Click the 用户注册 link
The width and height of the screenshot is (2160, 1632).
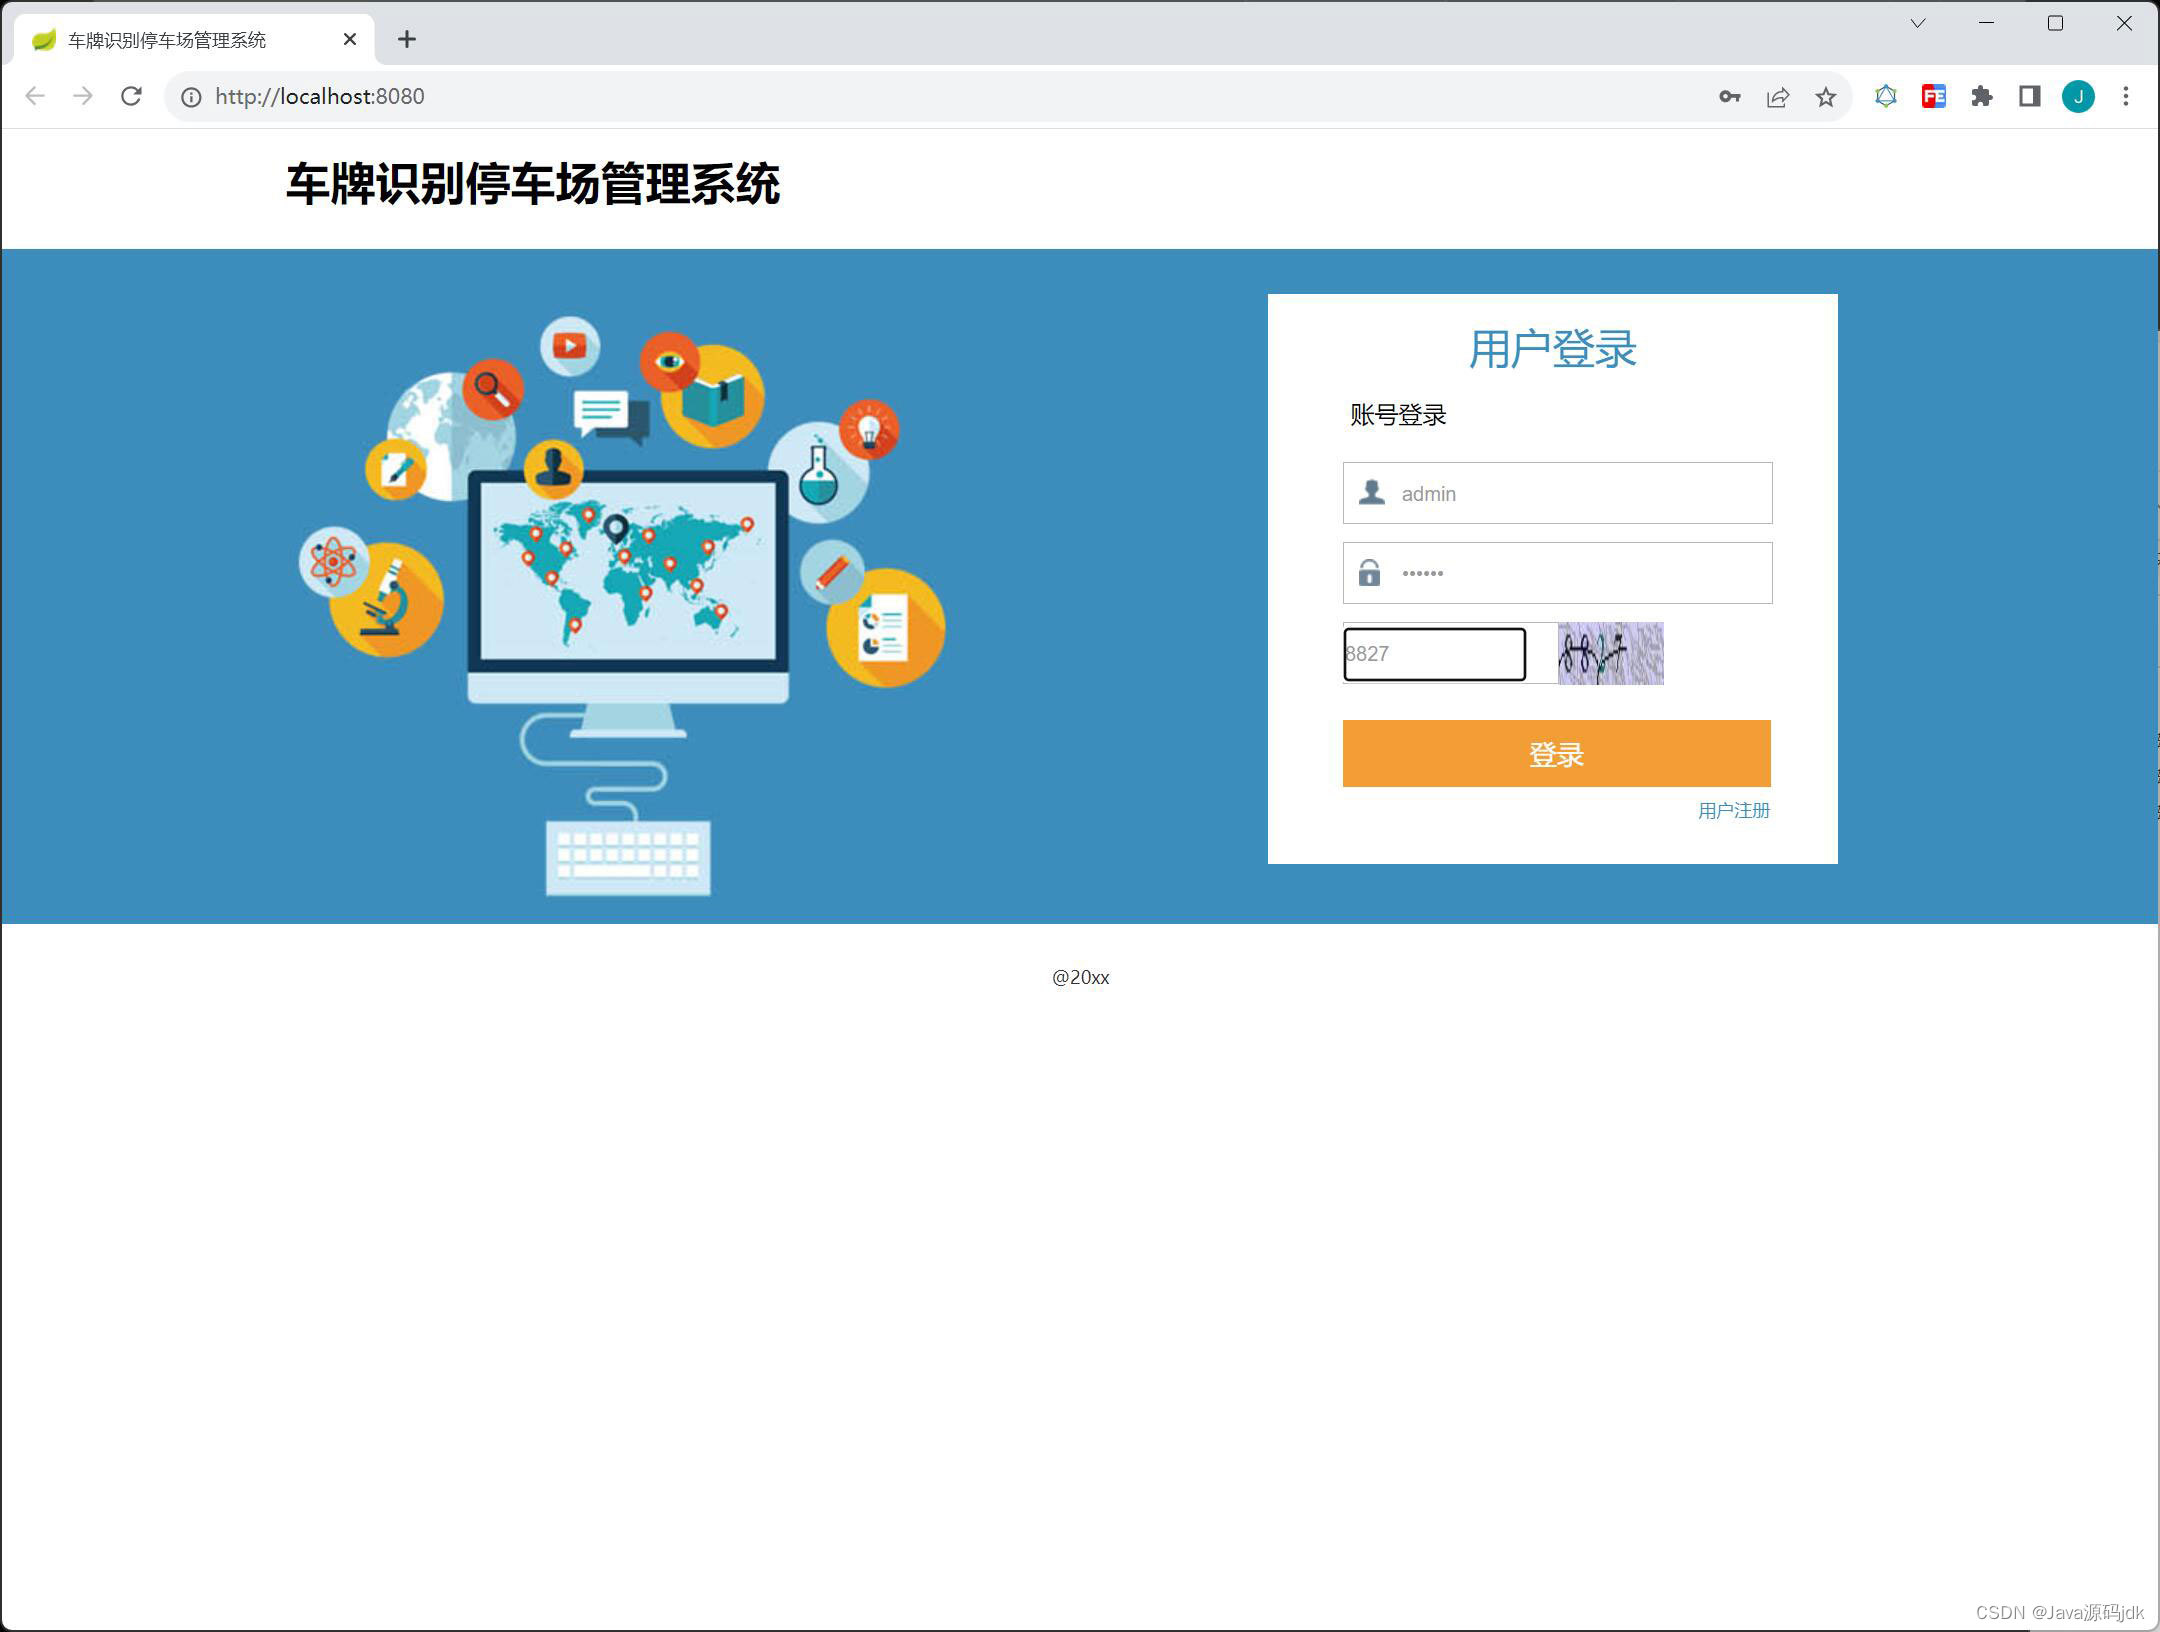[1733, 811]
